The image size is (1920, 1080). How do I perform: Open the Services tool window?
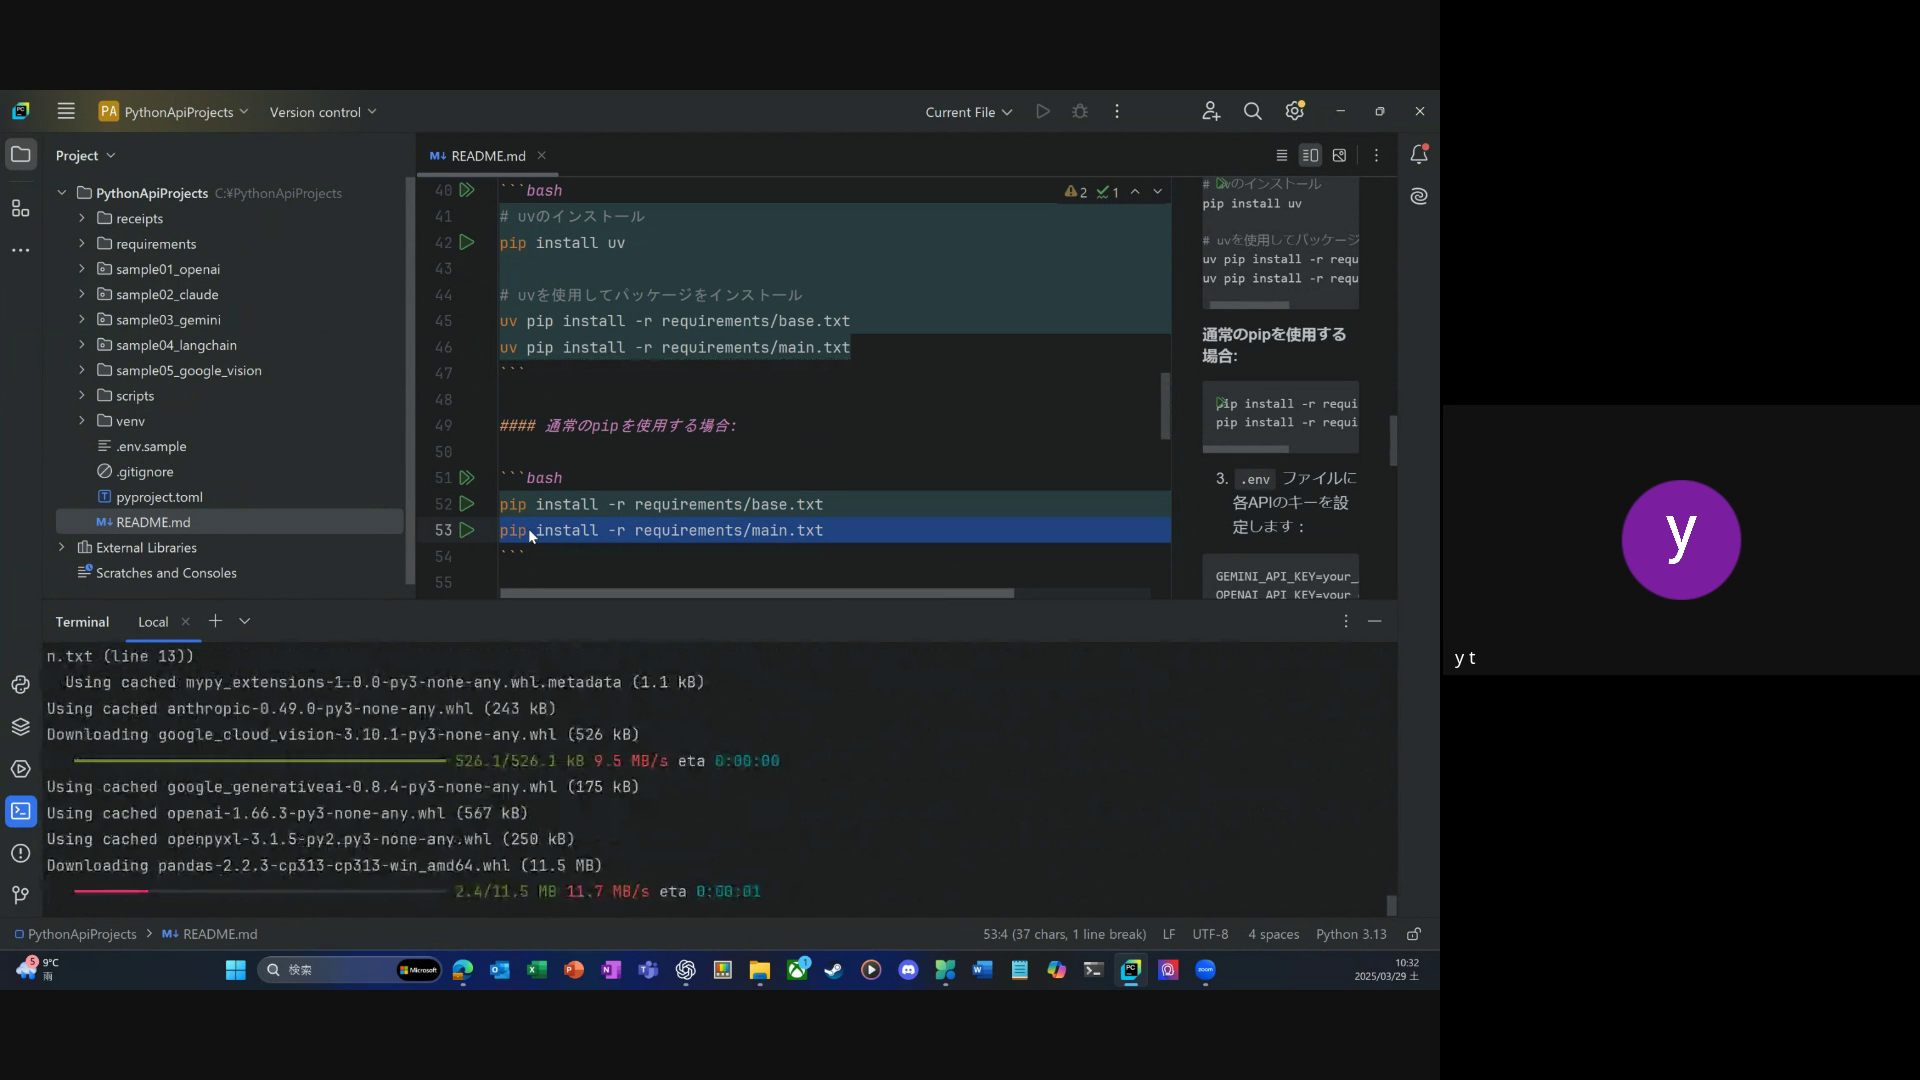(20, 769)
